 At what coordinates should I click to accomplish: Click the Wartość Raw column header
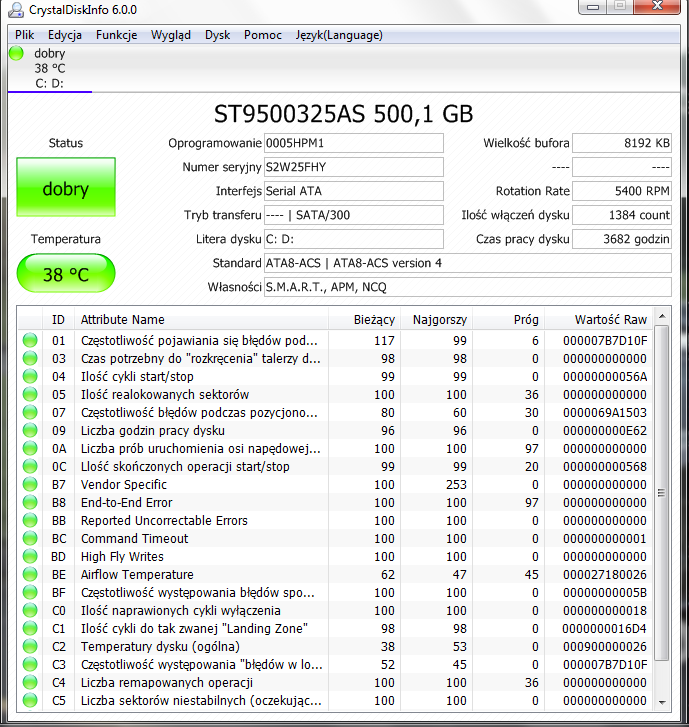[598, 319]
